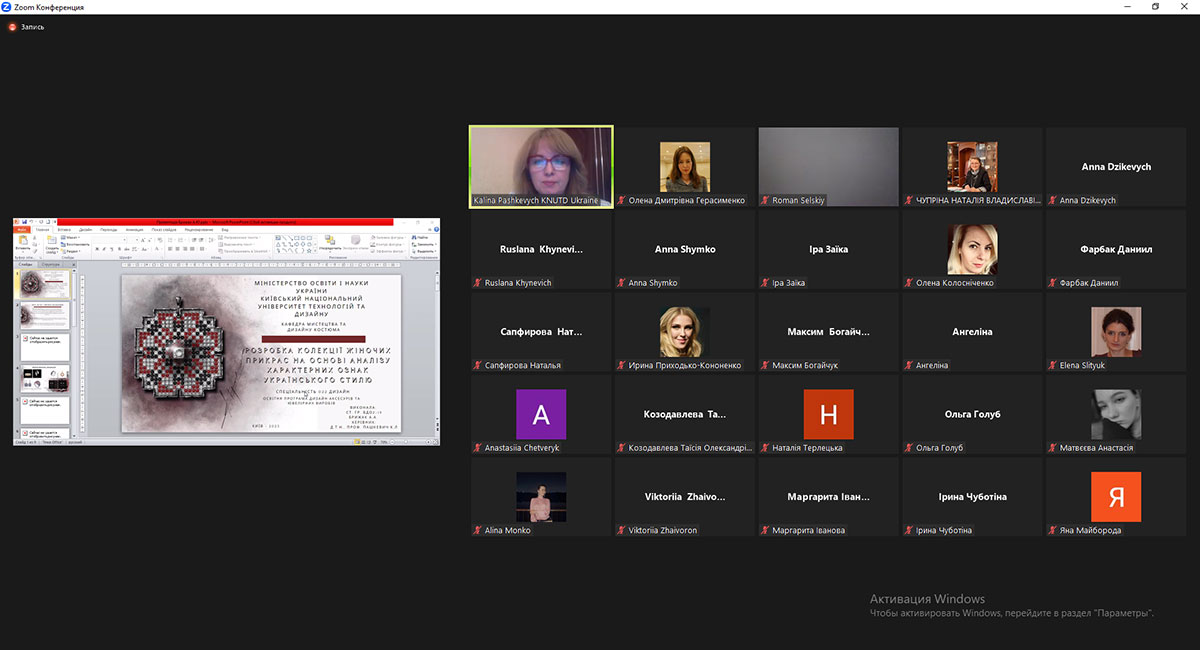Image resolution: width=1200 pixels, height=650 pixels.
Task: Select Roman Selskiy's gray video tile
Action: pyautogui.click(x=829, y=166)
